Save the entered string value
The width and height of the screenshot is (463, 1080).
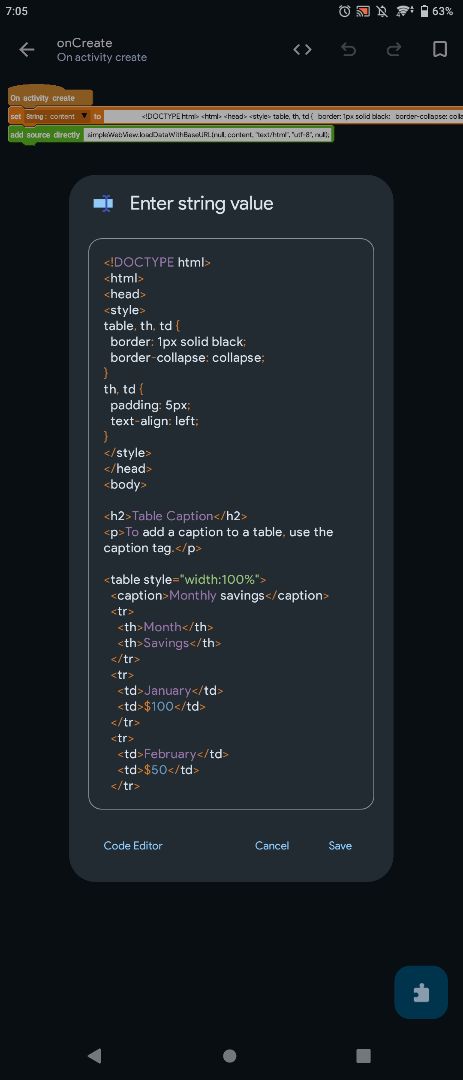(340, 845)
